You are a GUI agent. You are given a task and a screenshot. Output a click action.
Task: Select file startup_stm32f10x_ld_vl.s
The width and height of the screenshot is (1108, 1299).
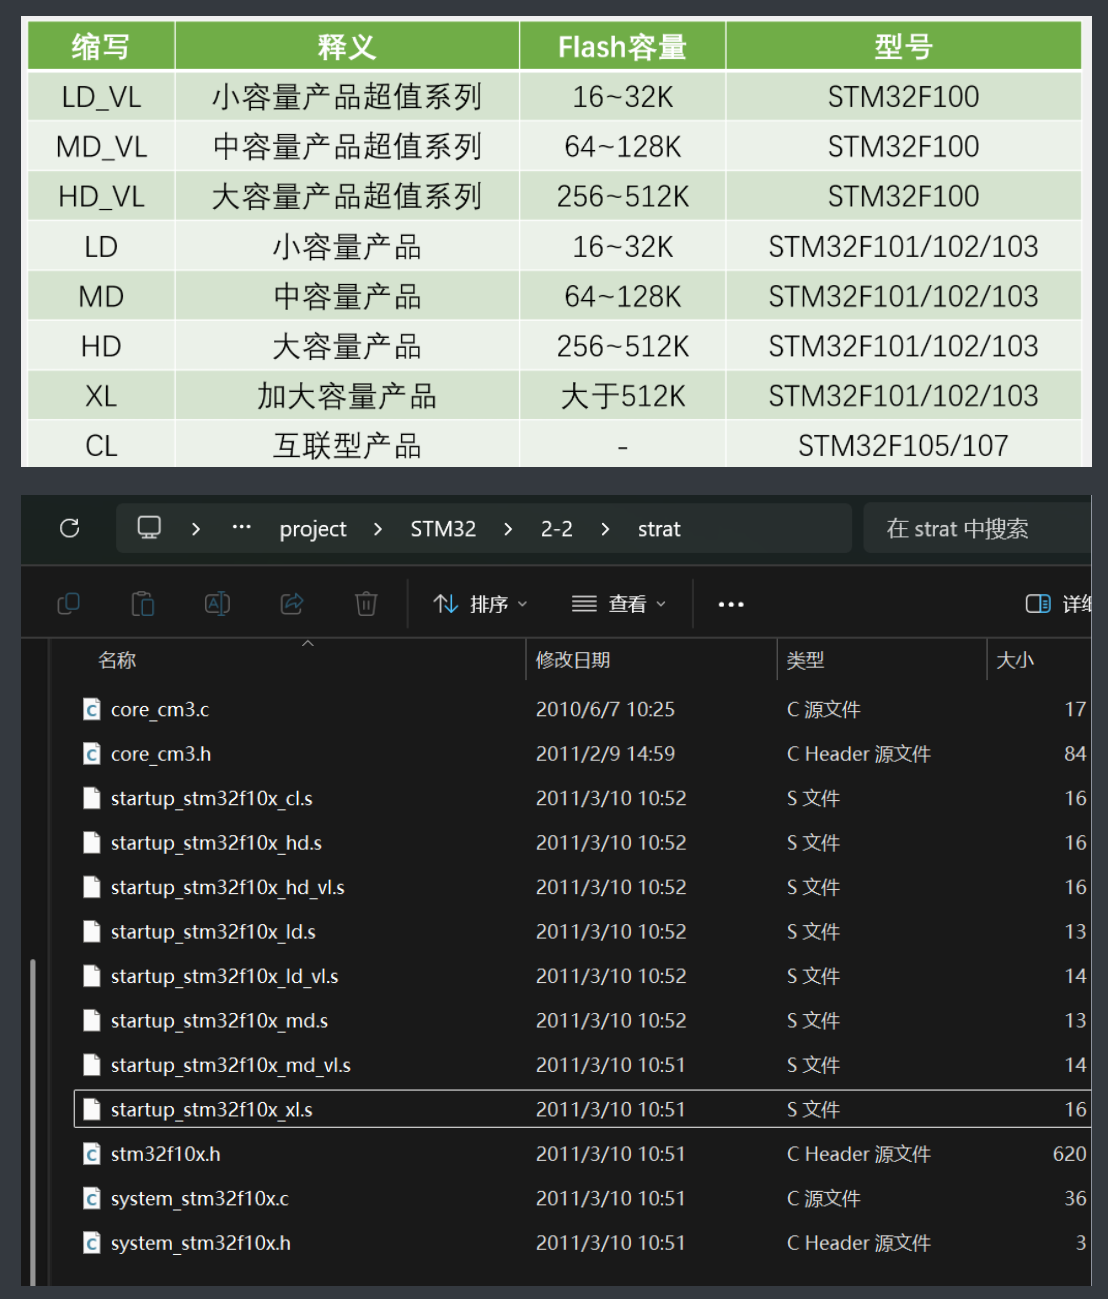tap(225, 976)
